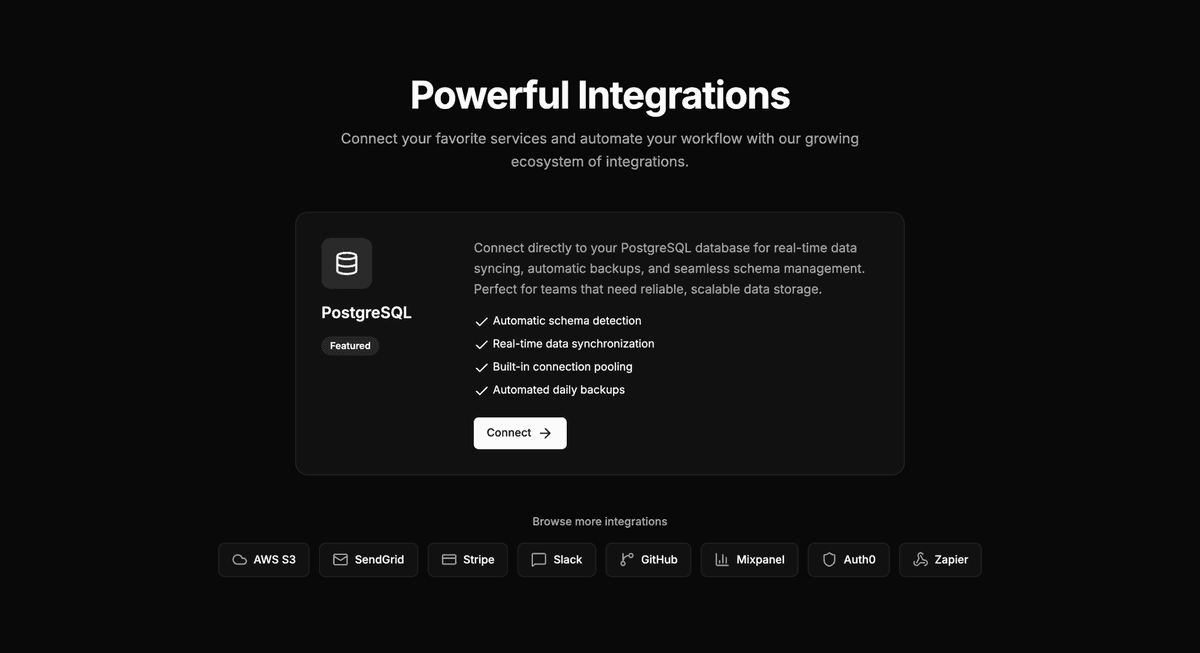Screen dimensions: 1200x653
Task: Expand Browse more integrations
Action: (x=599, y=521)
